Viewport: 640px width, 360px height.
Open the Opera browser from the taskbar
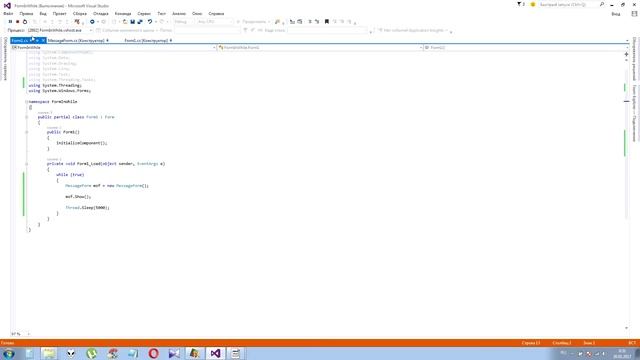[153, 353]
